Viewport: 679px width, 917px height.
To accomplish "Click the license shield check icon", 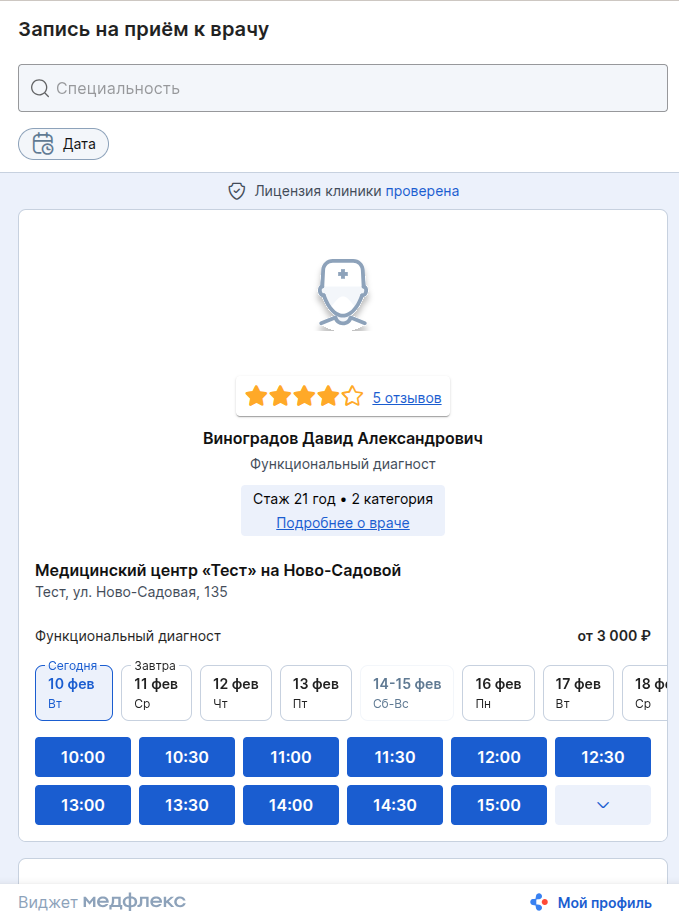I will [237, 191].
